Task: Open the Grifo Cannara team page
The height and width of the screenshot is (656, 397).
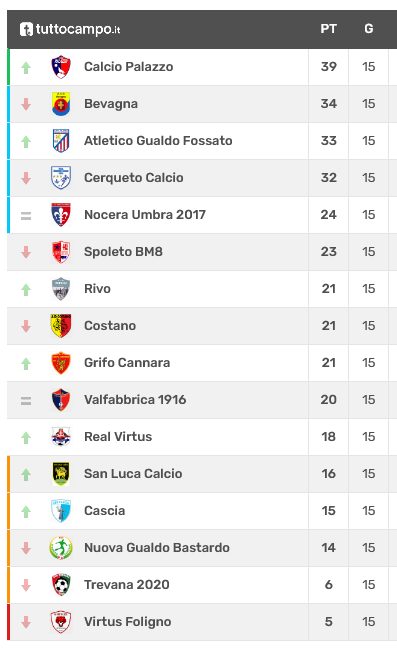Action: point(127,363)
